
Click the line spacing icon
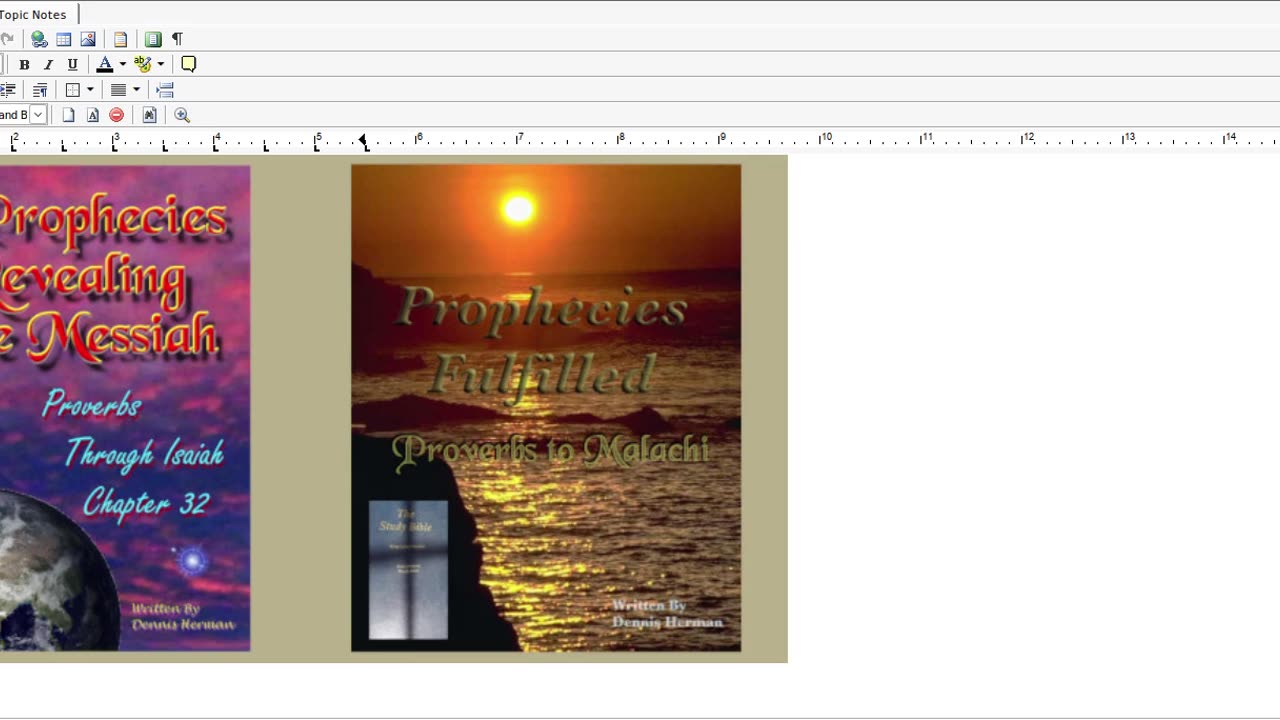(166, 90)
